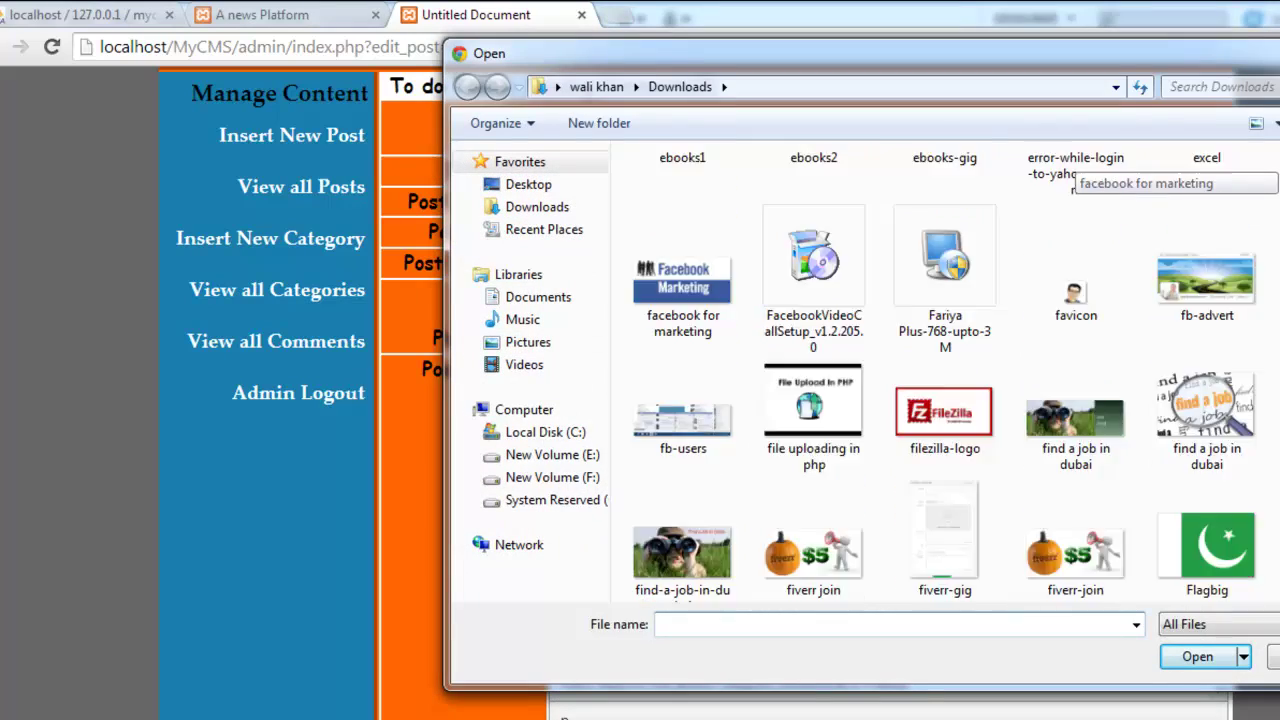Screen dimensions: 1280x720
Task: Open the address path history dropdown
Action: click(1116, 87)
